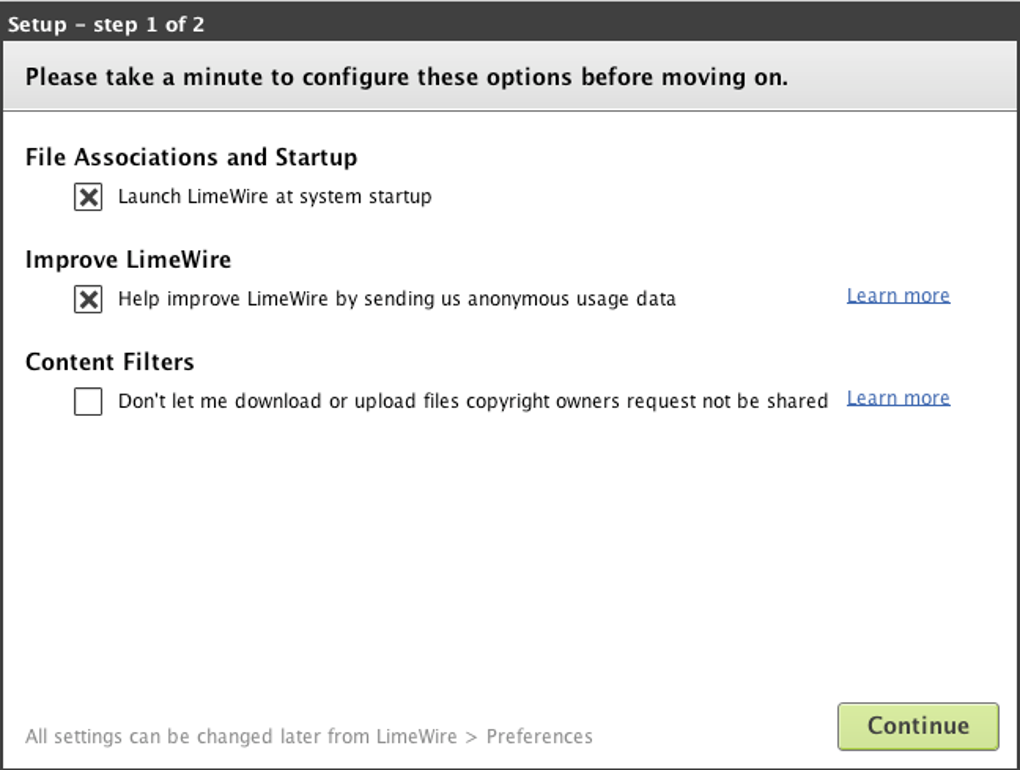Click the File Associations and Startup heading
This screenshot has height=770, width=1020.
pyautogui.click(x=191, y=158)
